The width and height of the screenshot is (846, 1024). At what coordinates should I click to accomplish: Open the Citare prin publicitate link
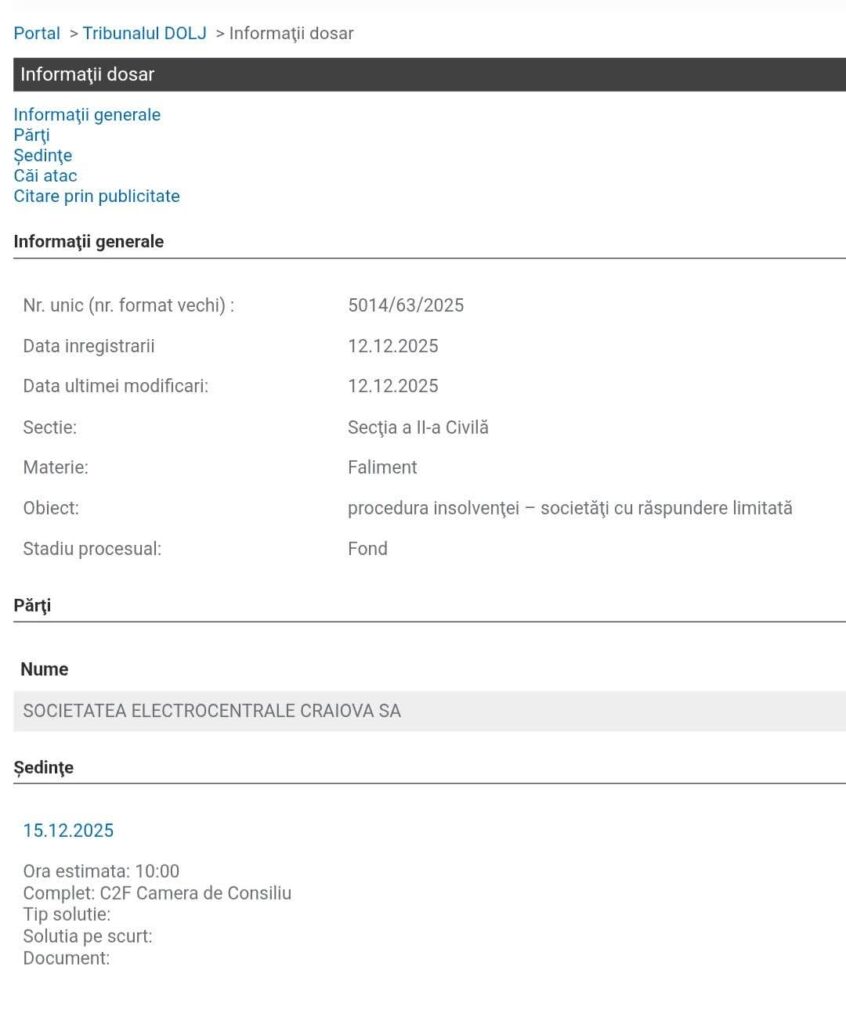tap(96, 196)
